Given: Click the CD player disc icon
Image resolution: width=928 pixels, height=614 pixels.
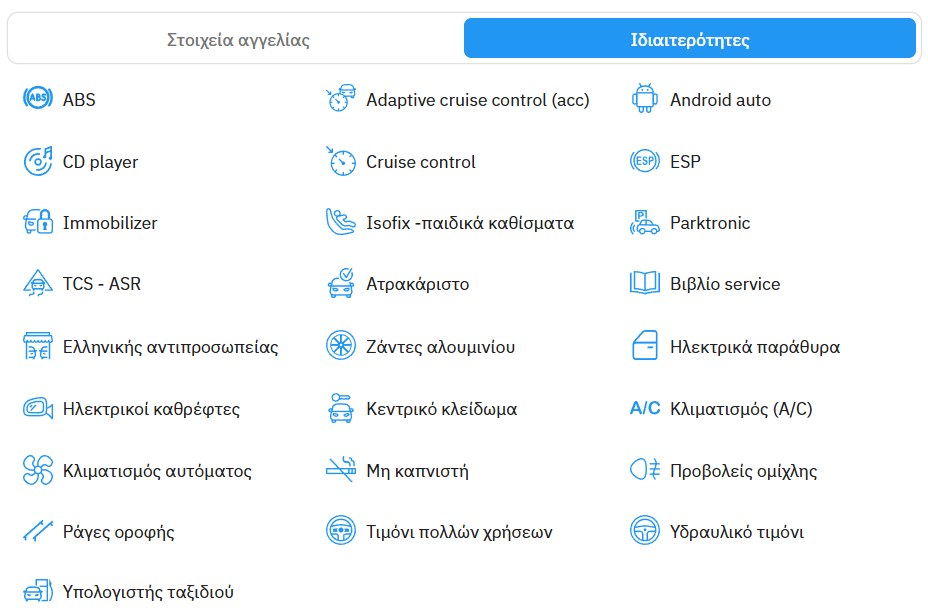Looking at the screenshot, I should point(37,161).
